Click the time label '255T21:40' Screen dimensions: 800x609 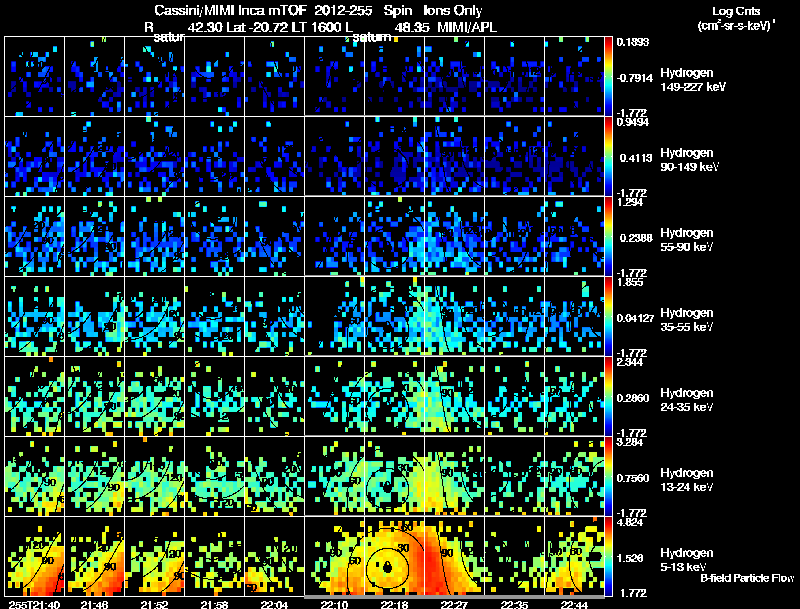35,604
